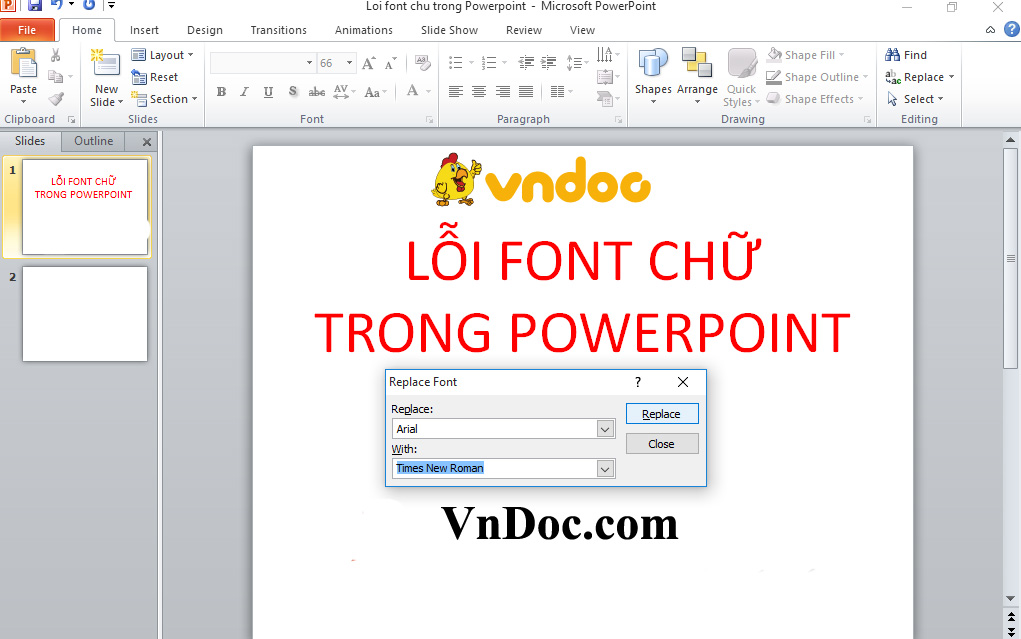
Task: Click Replace in the Replace Font dialog
Action: pos(661,413)
